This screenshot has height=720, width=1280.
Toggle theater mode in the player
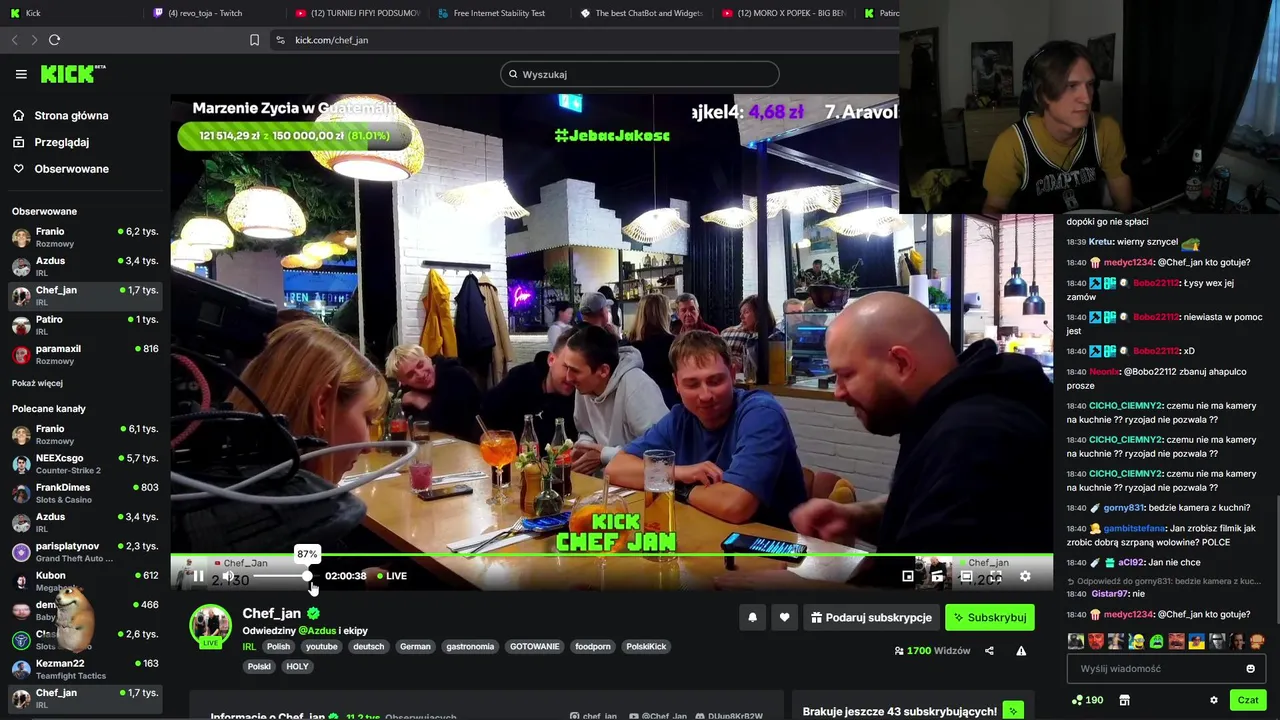tap(966, 576)
